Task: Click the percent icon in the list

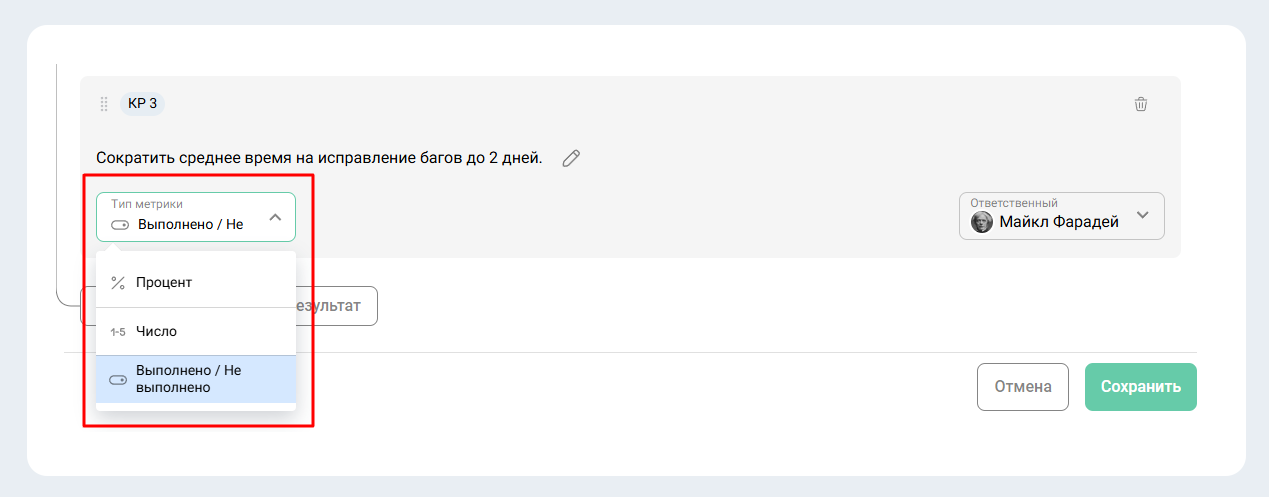Action: [118, 283]
